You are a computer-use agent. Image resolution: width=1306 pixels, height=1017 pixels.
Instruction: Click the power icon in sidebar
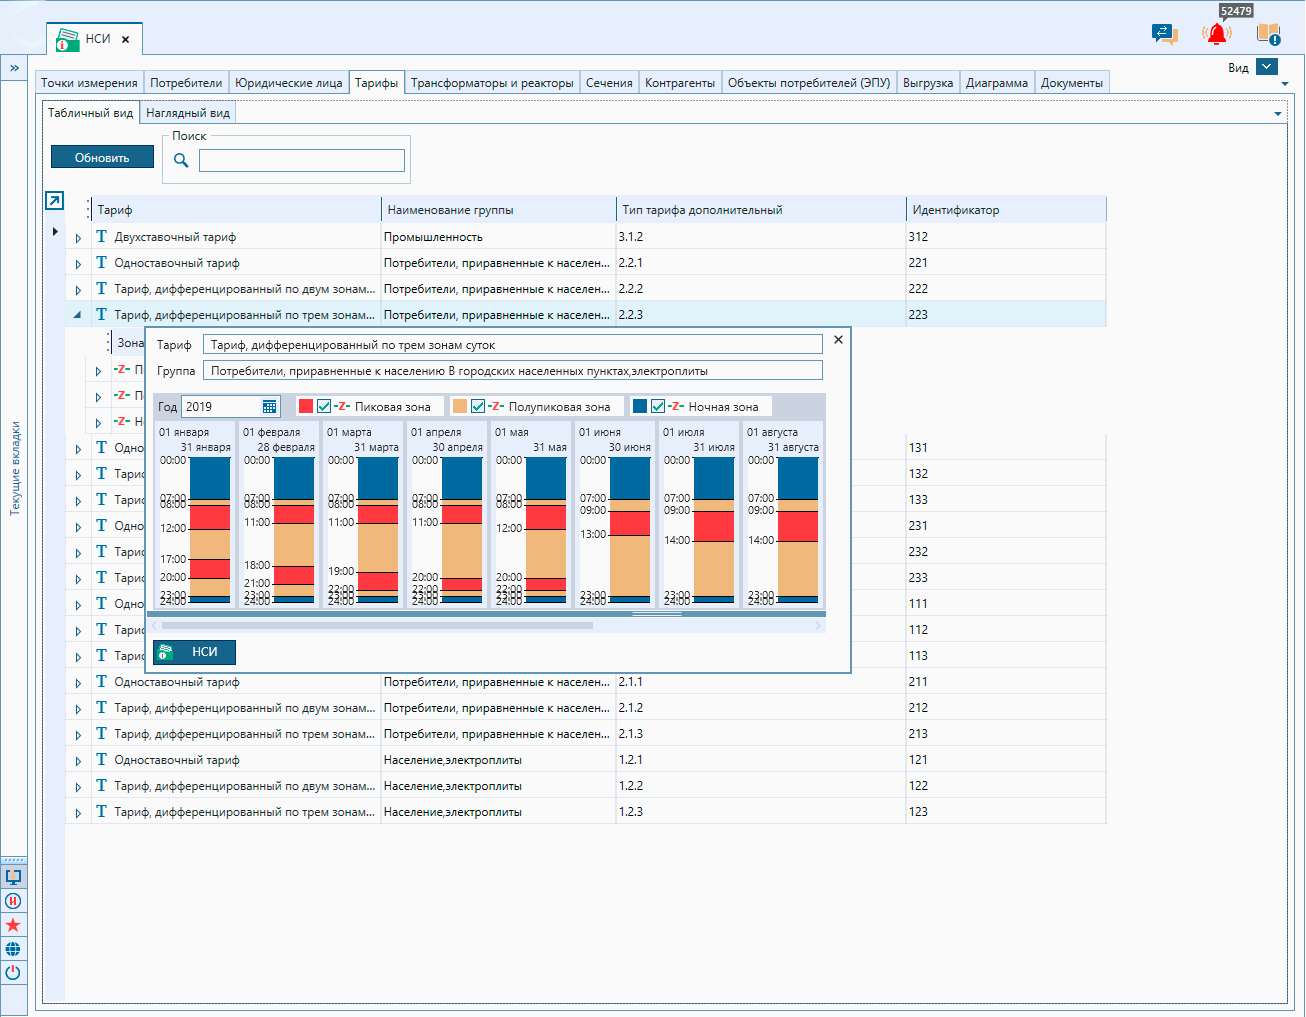coord(13,973)
